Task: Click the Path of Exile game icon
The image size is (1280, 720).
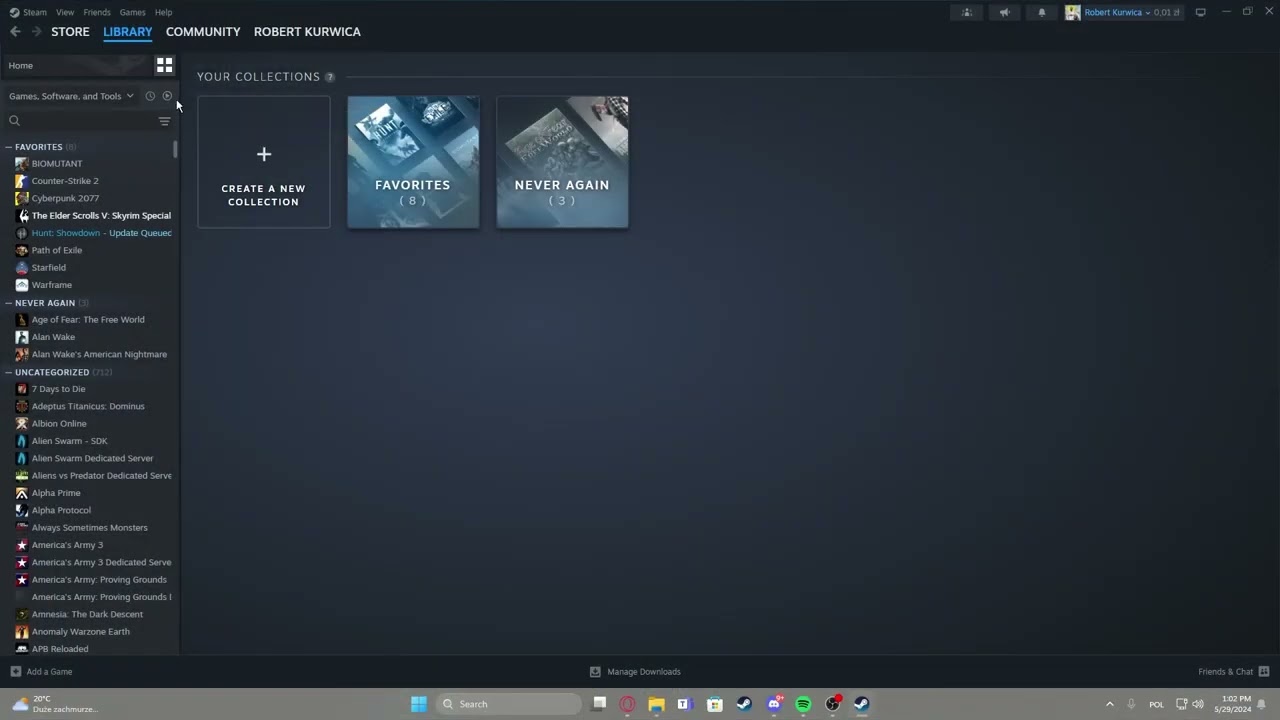Action: tap(22, 250)
